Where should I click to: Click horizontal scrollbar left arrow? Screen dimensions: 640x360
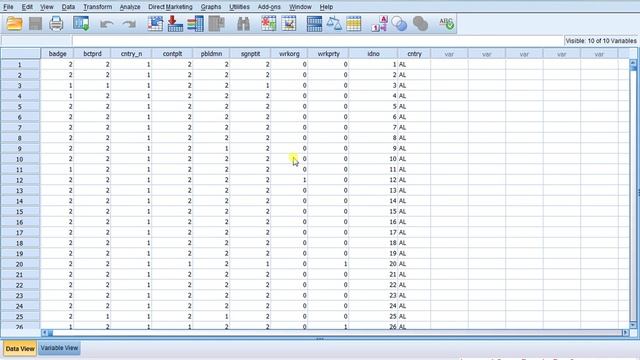(x=45, y=333)
